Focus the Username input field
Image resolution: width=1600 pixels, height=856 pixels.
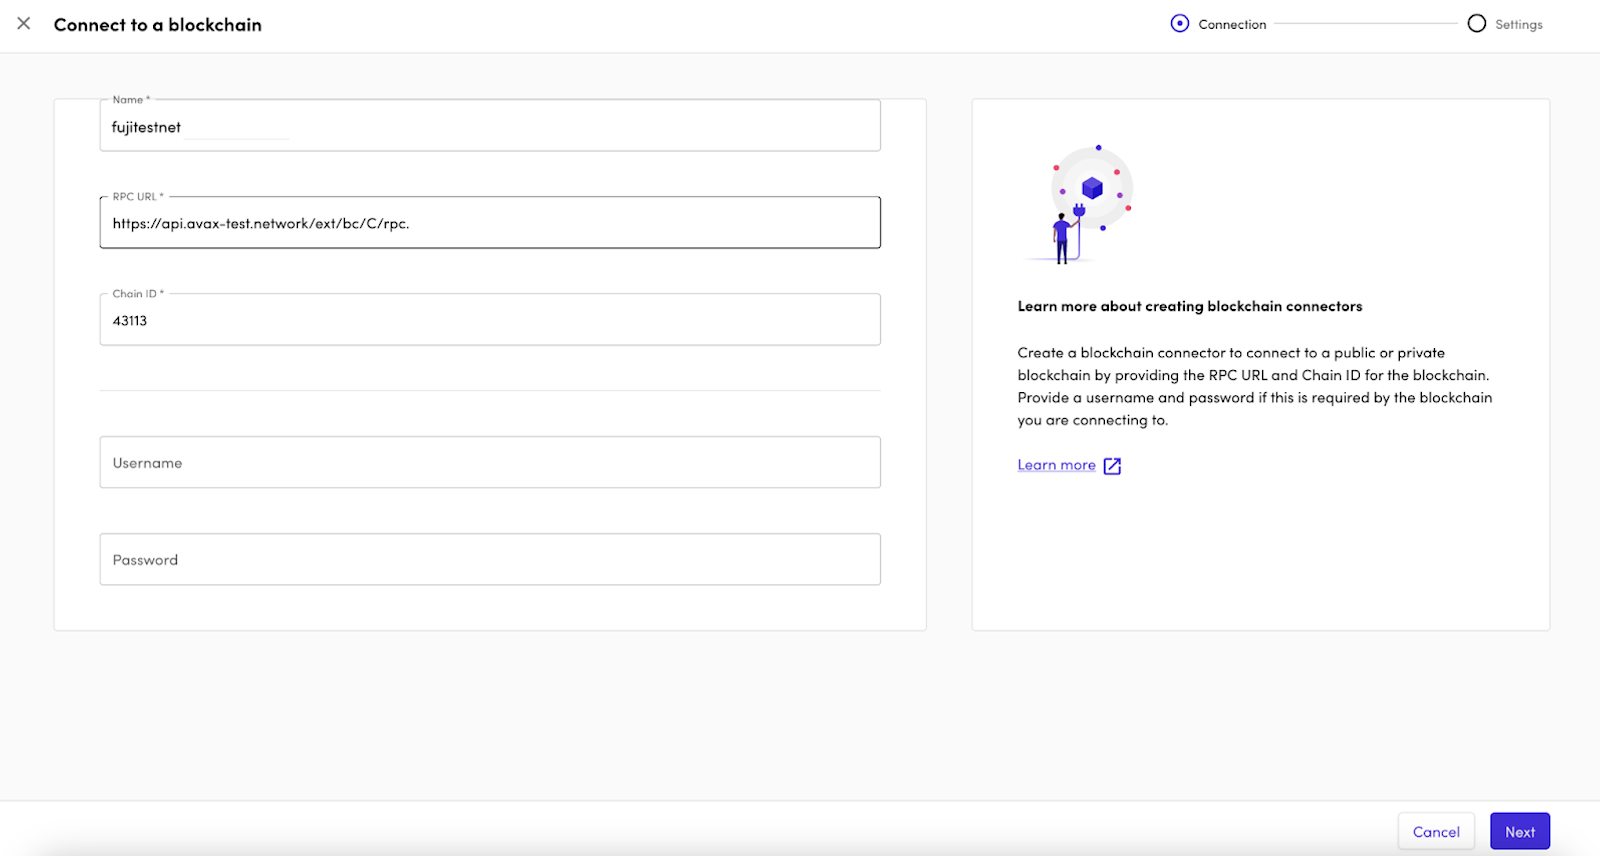point(490,463)
